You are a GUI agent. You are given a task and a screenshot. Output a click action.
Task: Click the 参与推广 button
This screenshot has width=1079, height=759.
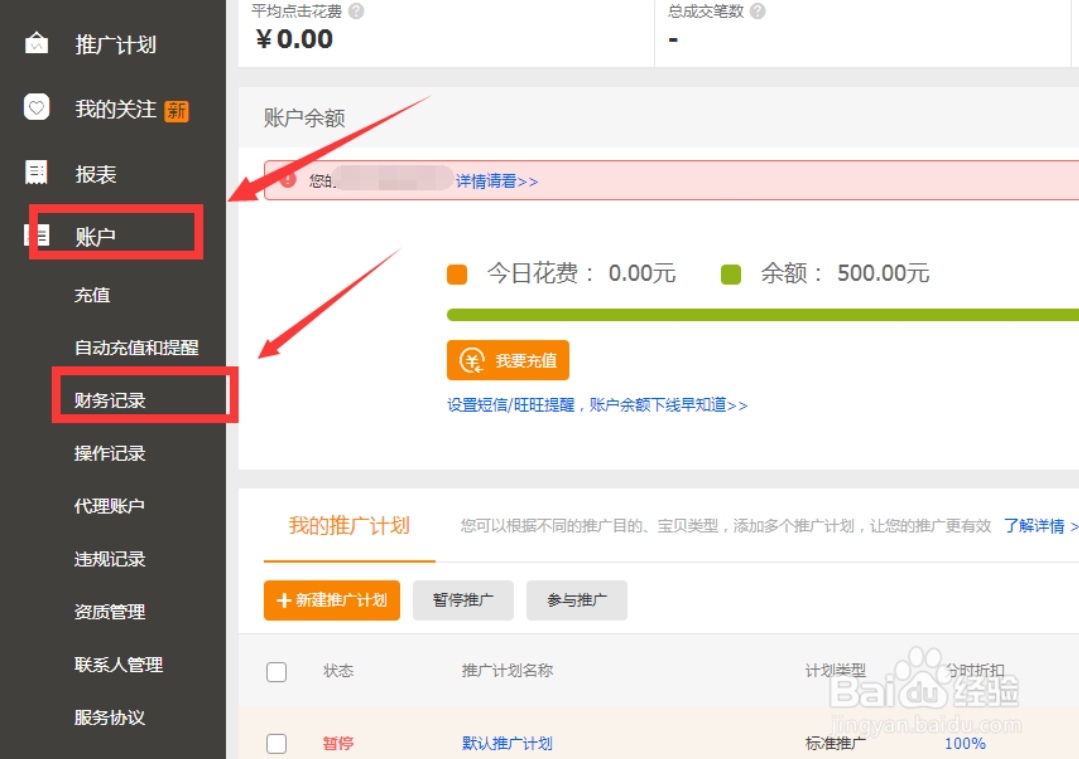[577, 600]
